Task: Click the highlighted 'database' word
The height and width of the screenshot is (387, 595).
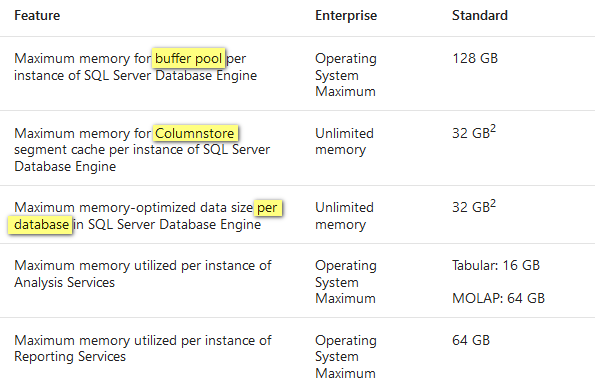Action: (41, 225)
